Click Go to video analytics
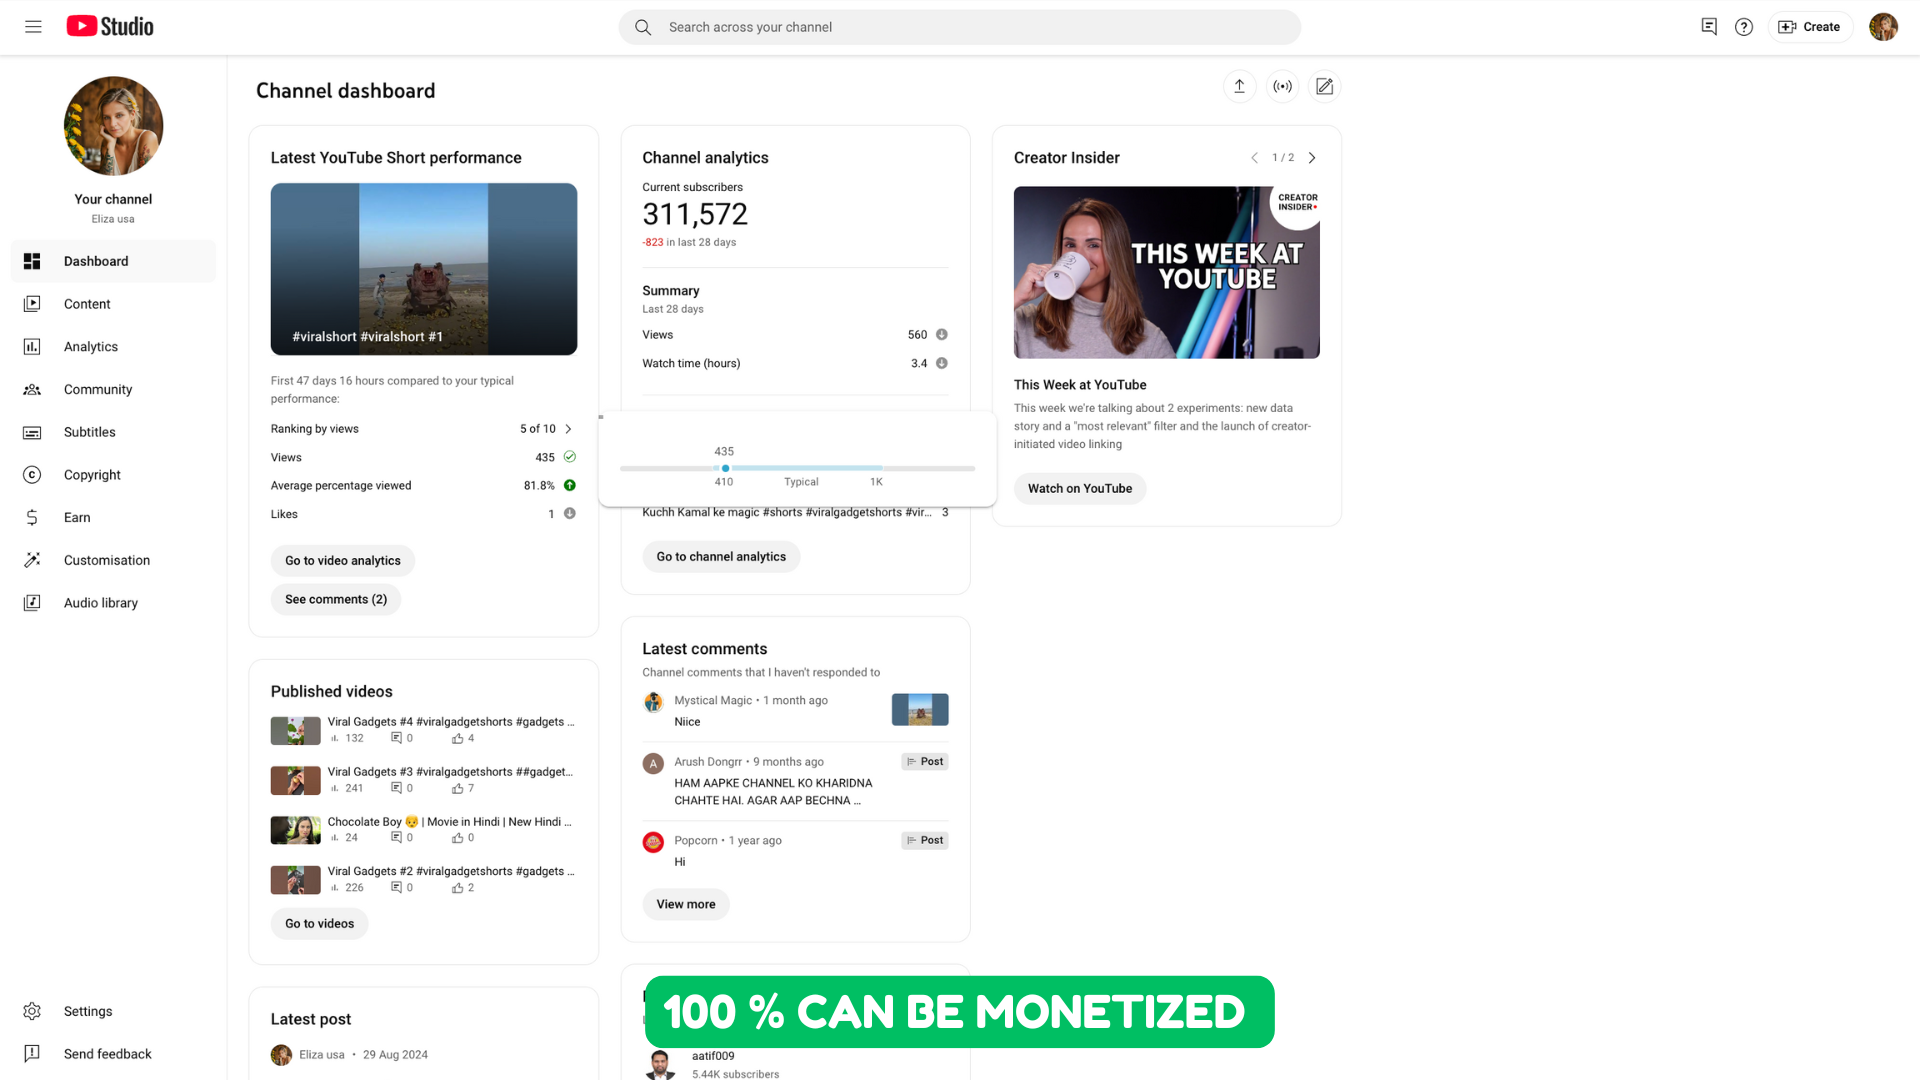1920x1080 pixels. click(x=342, y=561)
